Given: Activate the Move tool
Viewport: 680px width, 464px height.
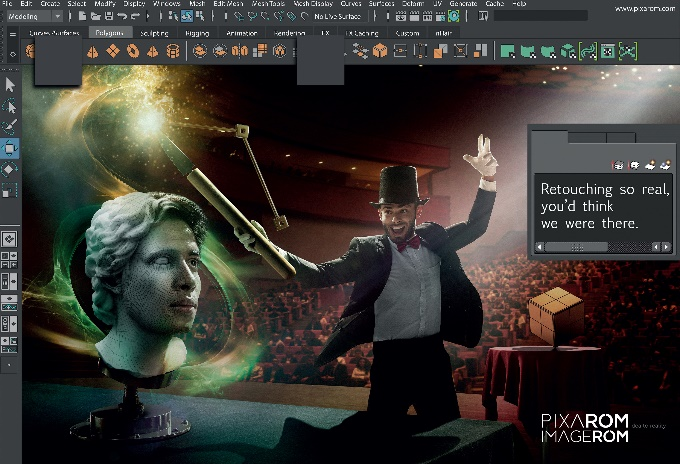Looking at the screenshot, I should click(10, 148).
